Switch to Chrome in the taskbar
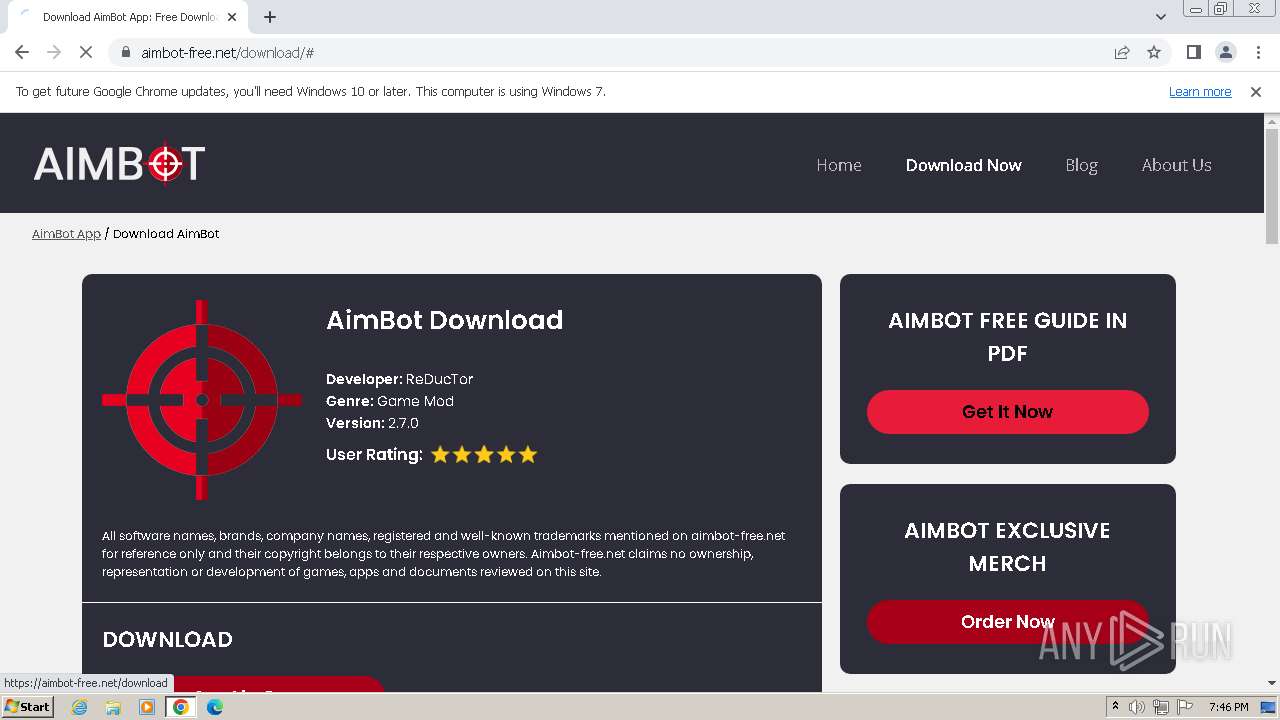Image resolution: width=1280 pixels, height=720 pixels. coord(181,707)
